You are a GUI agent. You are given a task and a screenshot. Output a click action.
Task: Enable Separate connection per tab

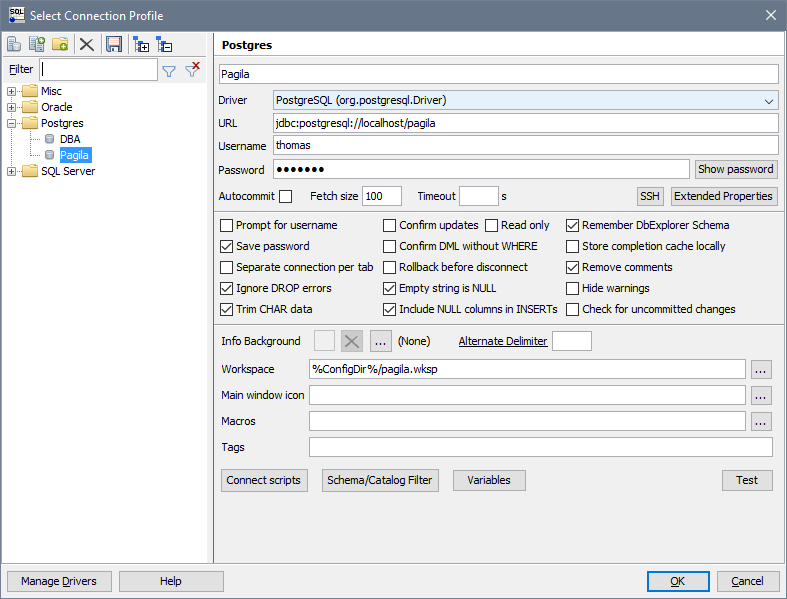[226, 267]
